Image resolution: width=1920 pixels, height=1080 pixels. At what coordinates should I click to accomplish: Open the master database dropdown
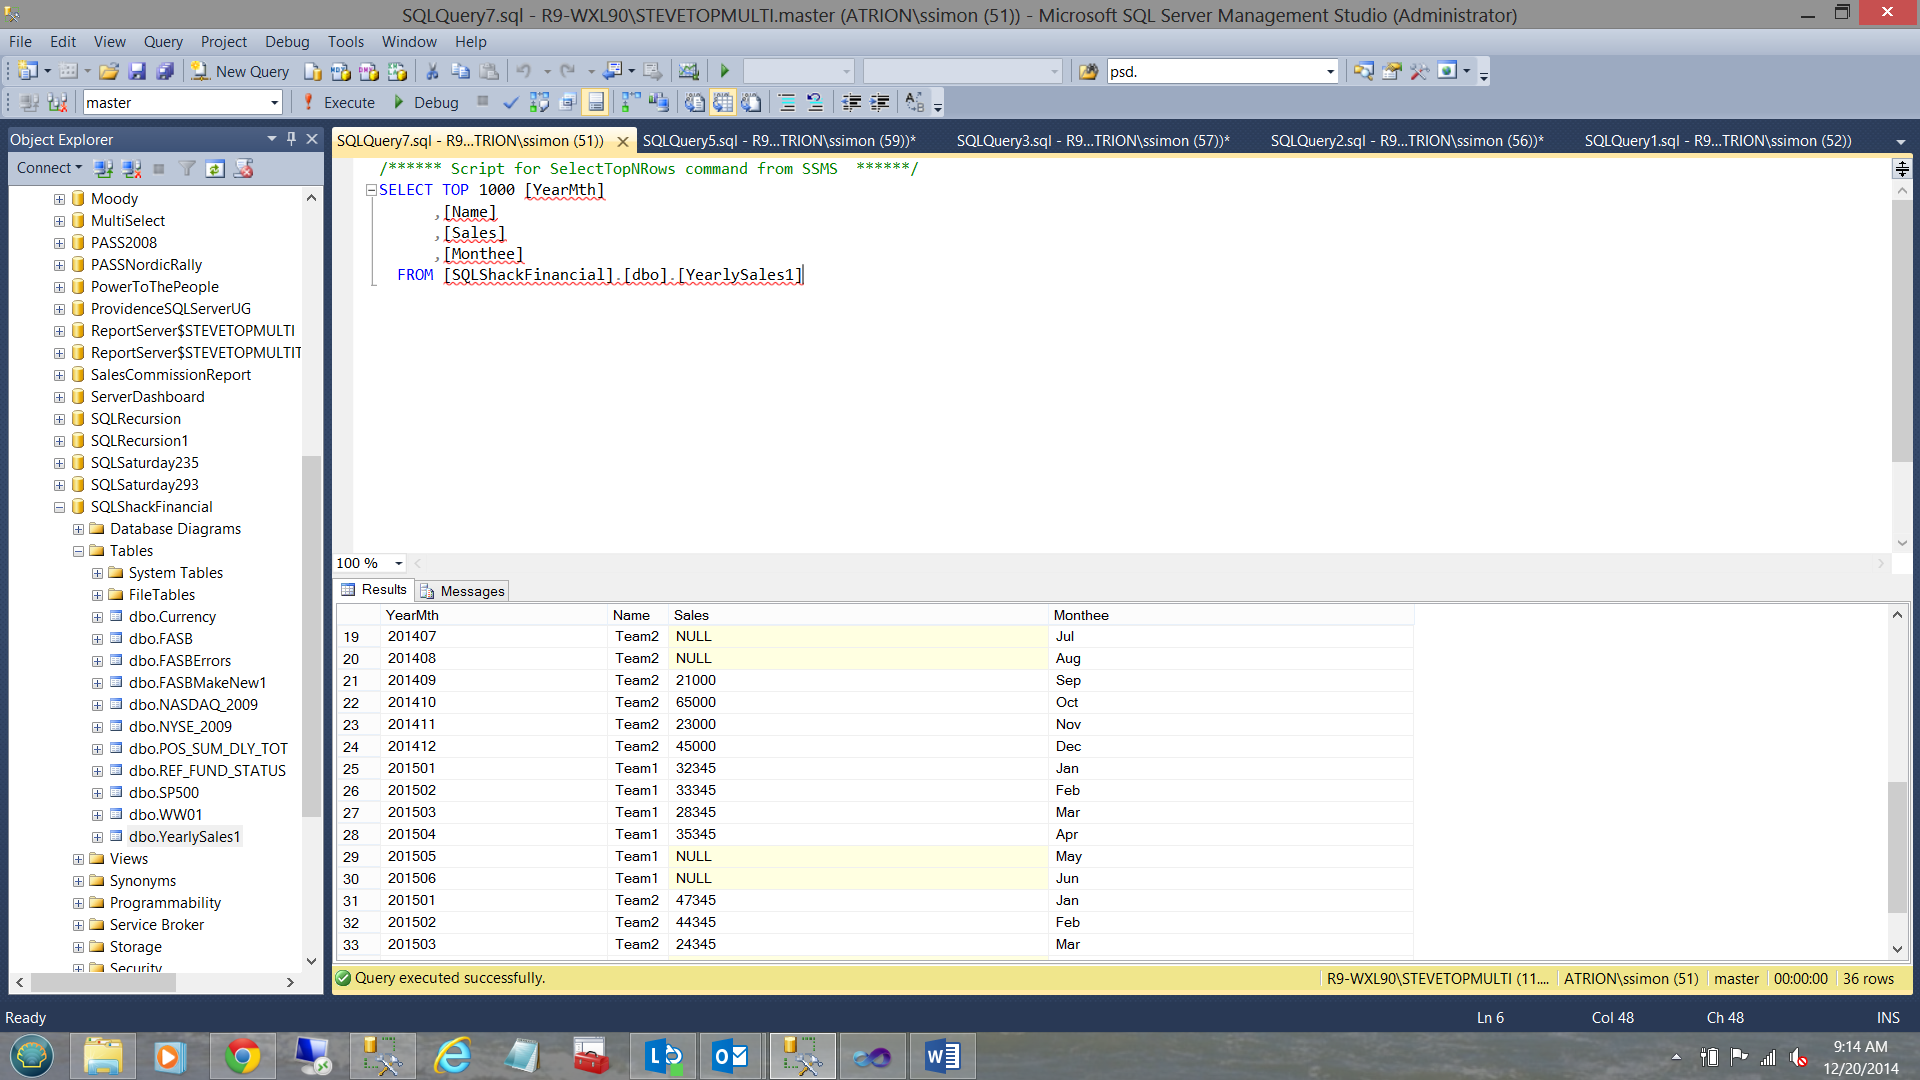[274, 102]
